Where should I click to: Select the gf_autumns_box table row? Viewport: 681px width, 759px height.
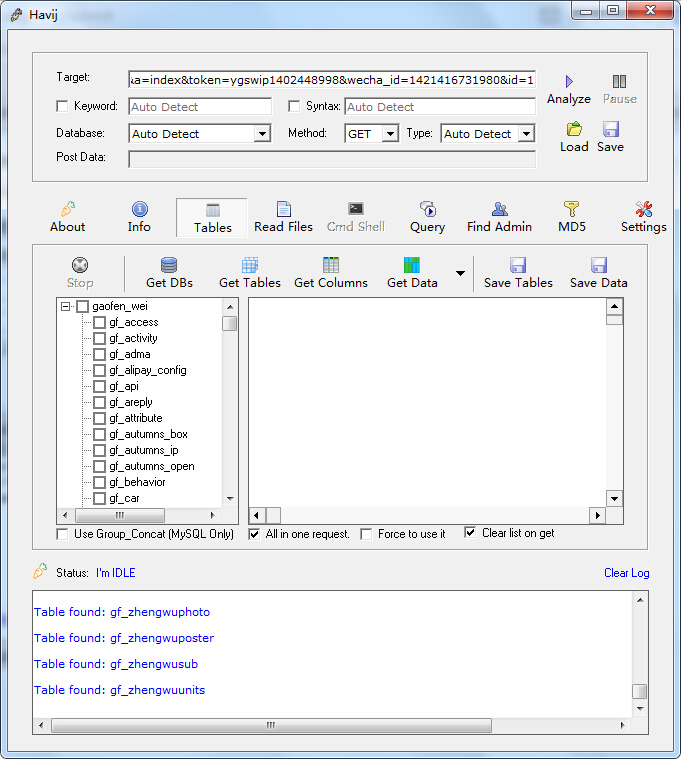coord(148,434)
